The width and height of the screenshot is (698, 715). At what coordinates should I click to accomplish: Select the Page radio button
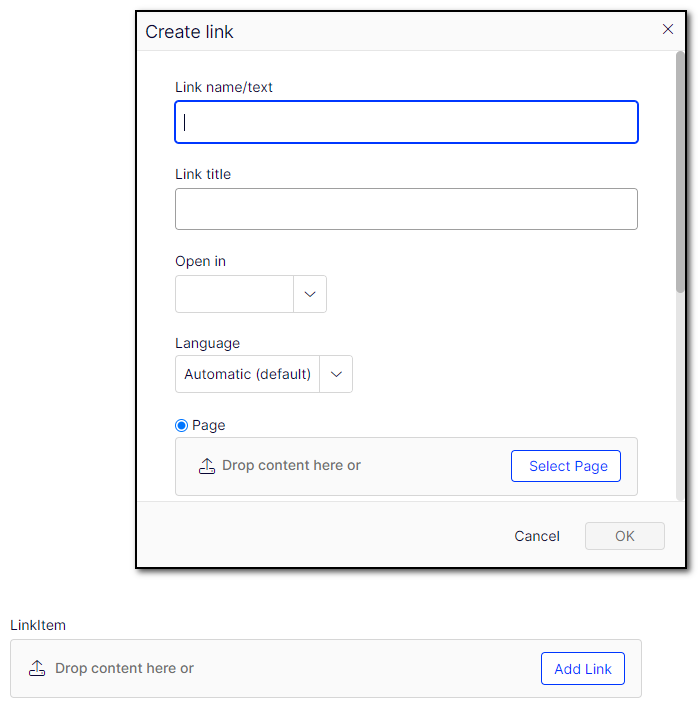click(181, 425)
